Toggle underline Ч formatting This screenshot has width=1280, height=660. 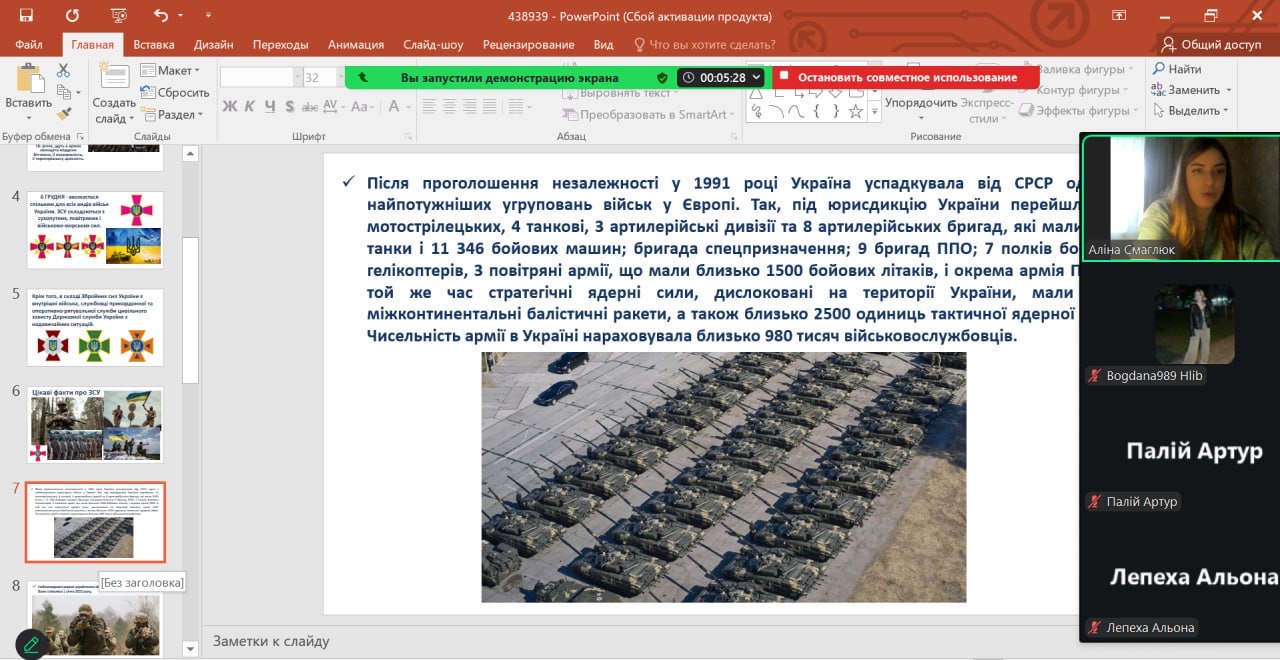pos(269,106)
